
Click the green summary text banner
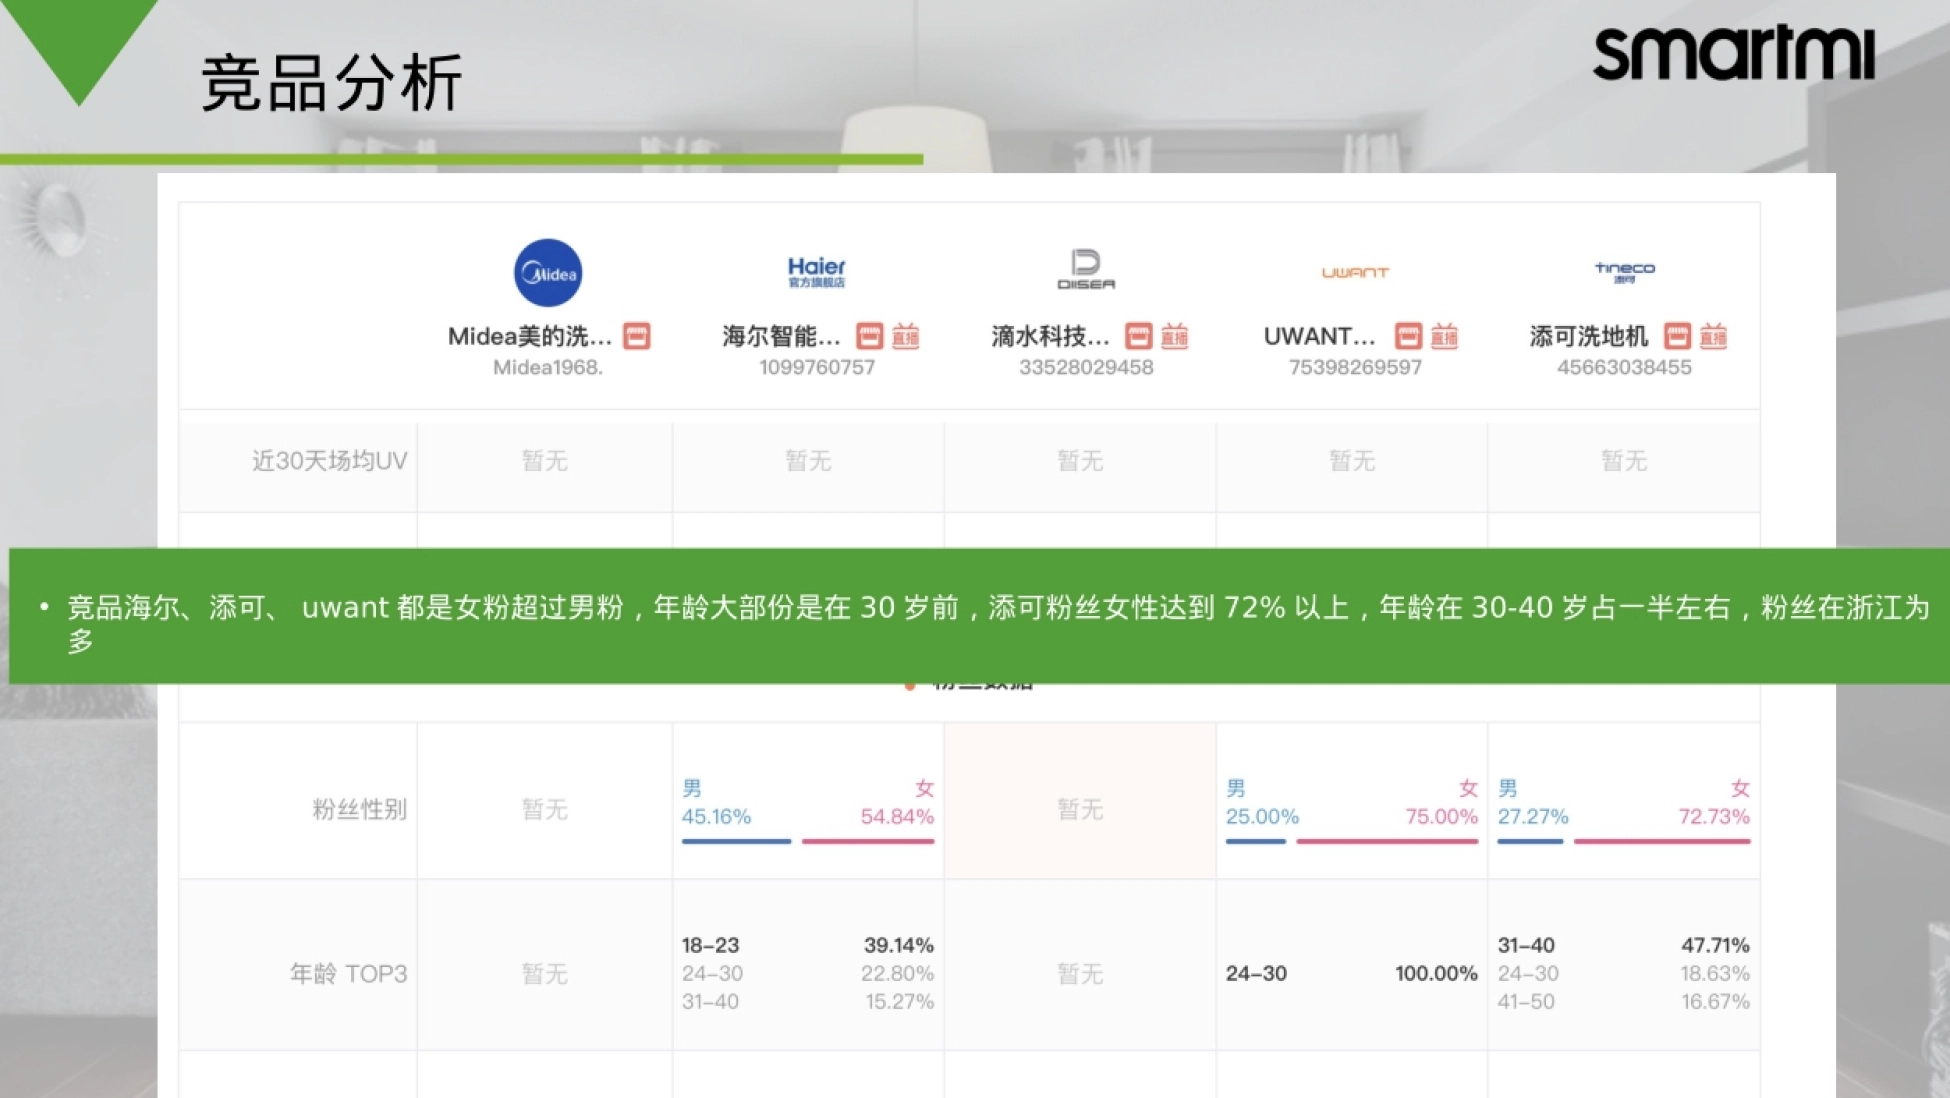coord(979,616)
